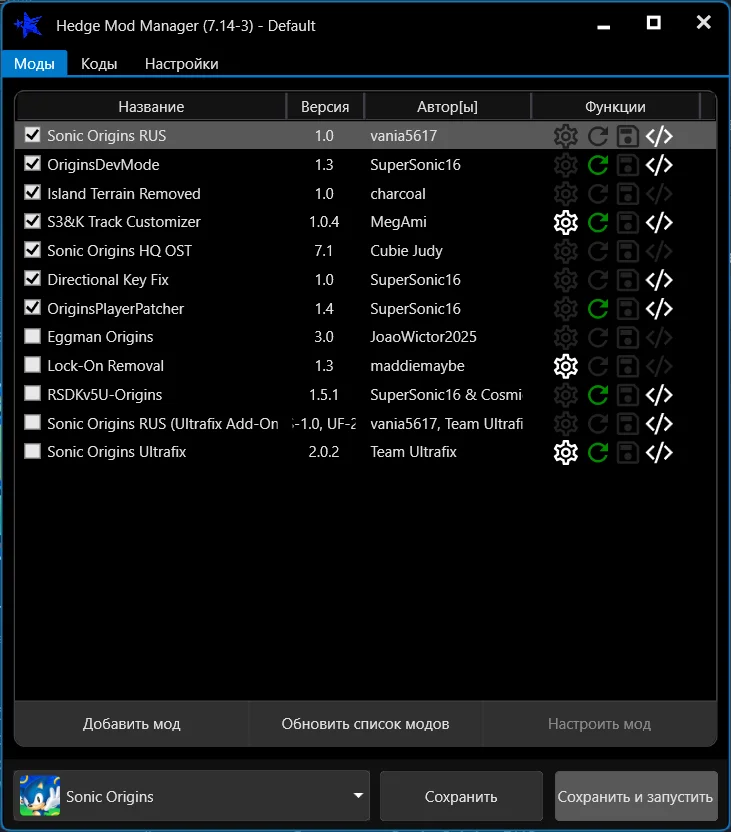Sort by the Название column header

pos(151,107)
